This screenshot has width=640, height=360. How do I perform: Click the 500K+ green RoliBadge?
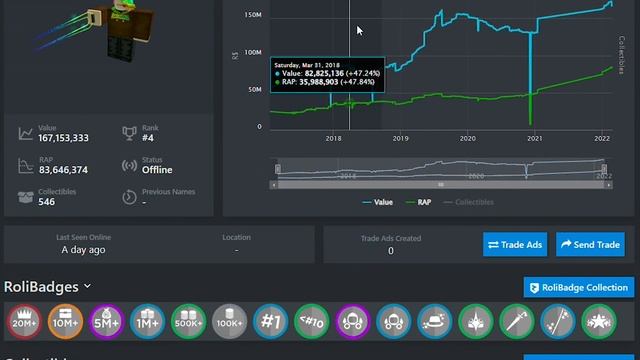(x=189, y=322)
